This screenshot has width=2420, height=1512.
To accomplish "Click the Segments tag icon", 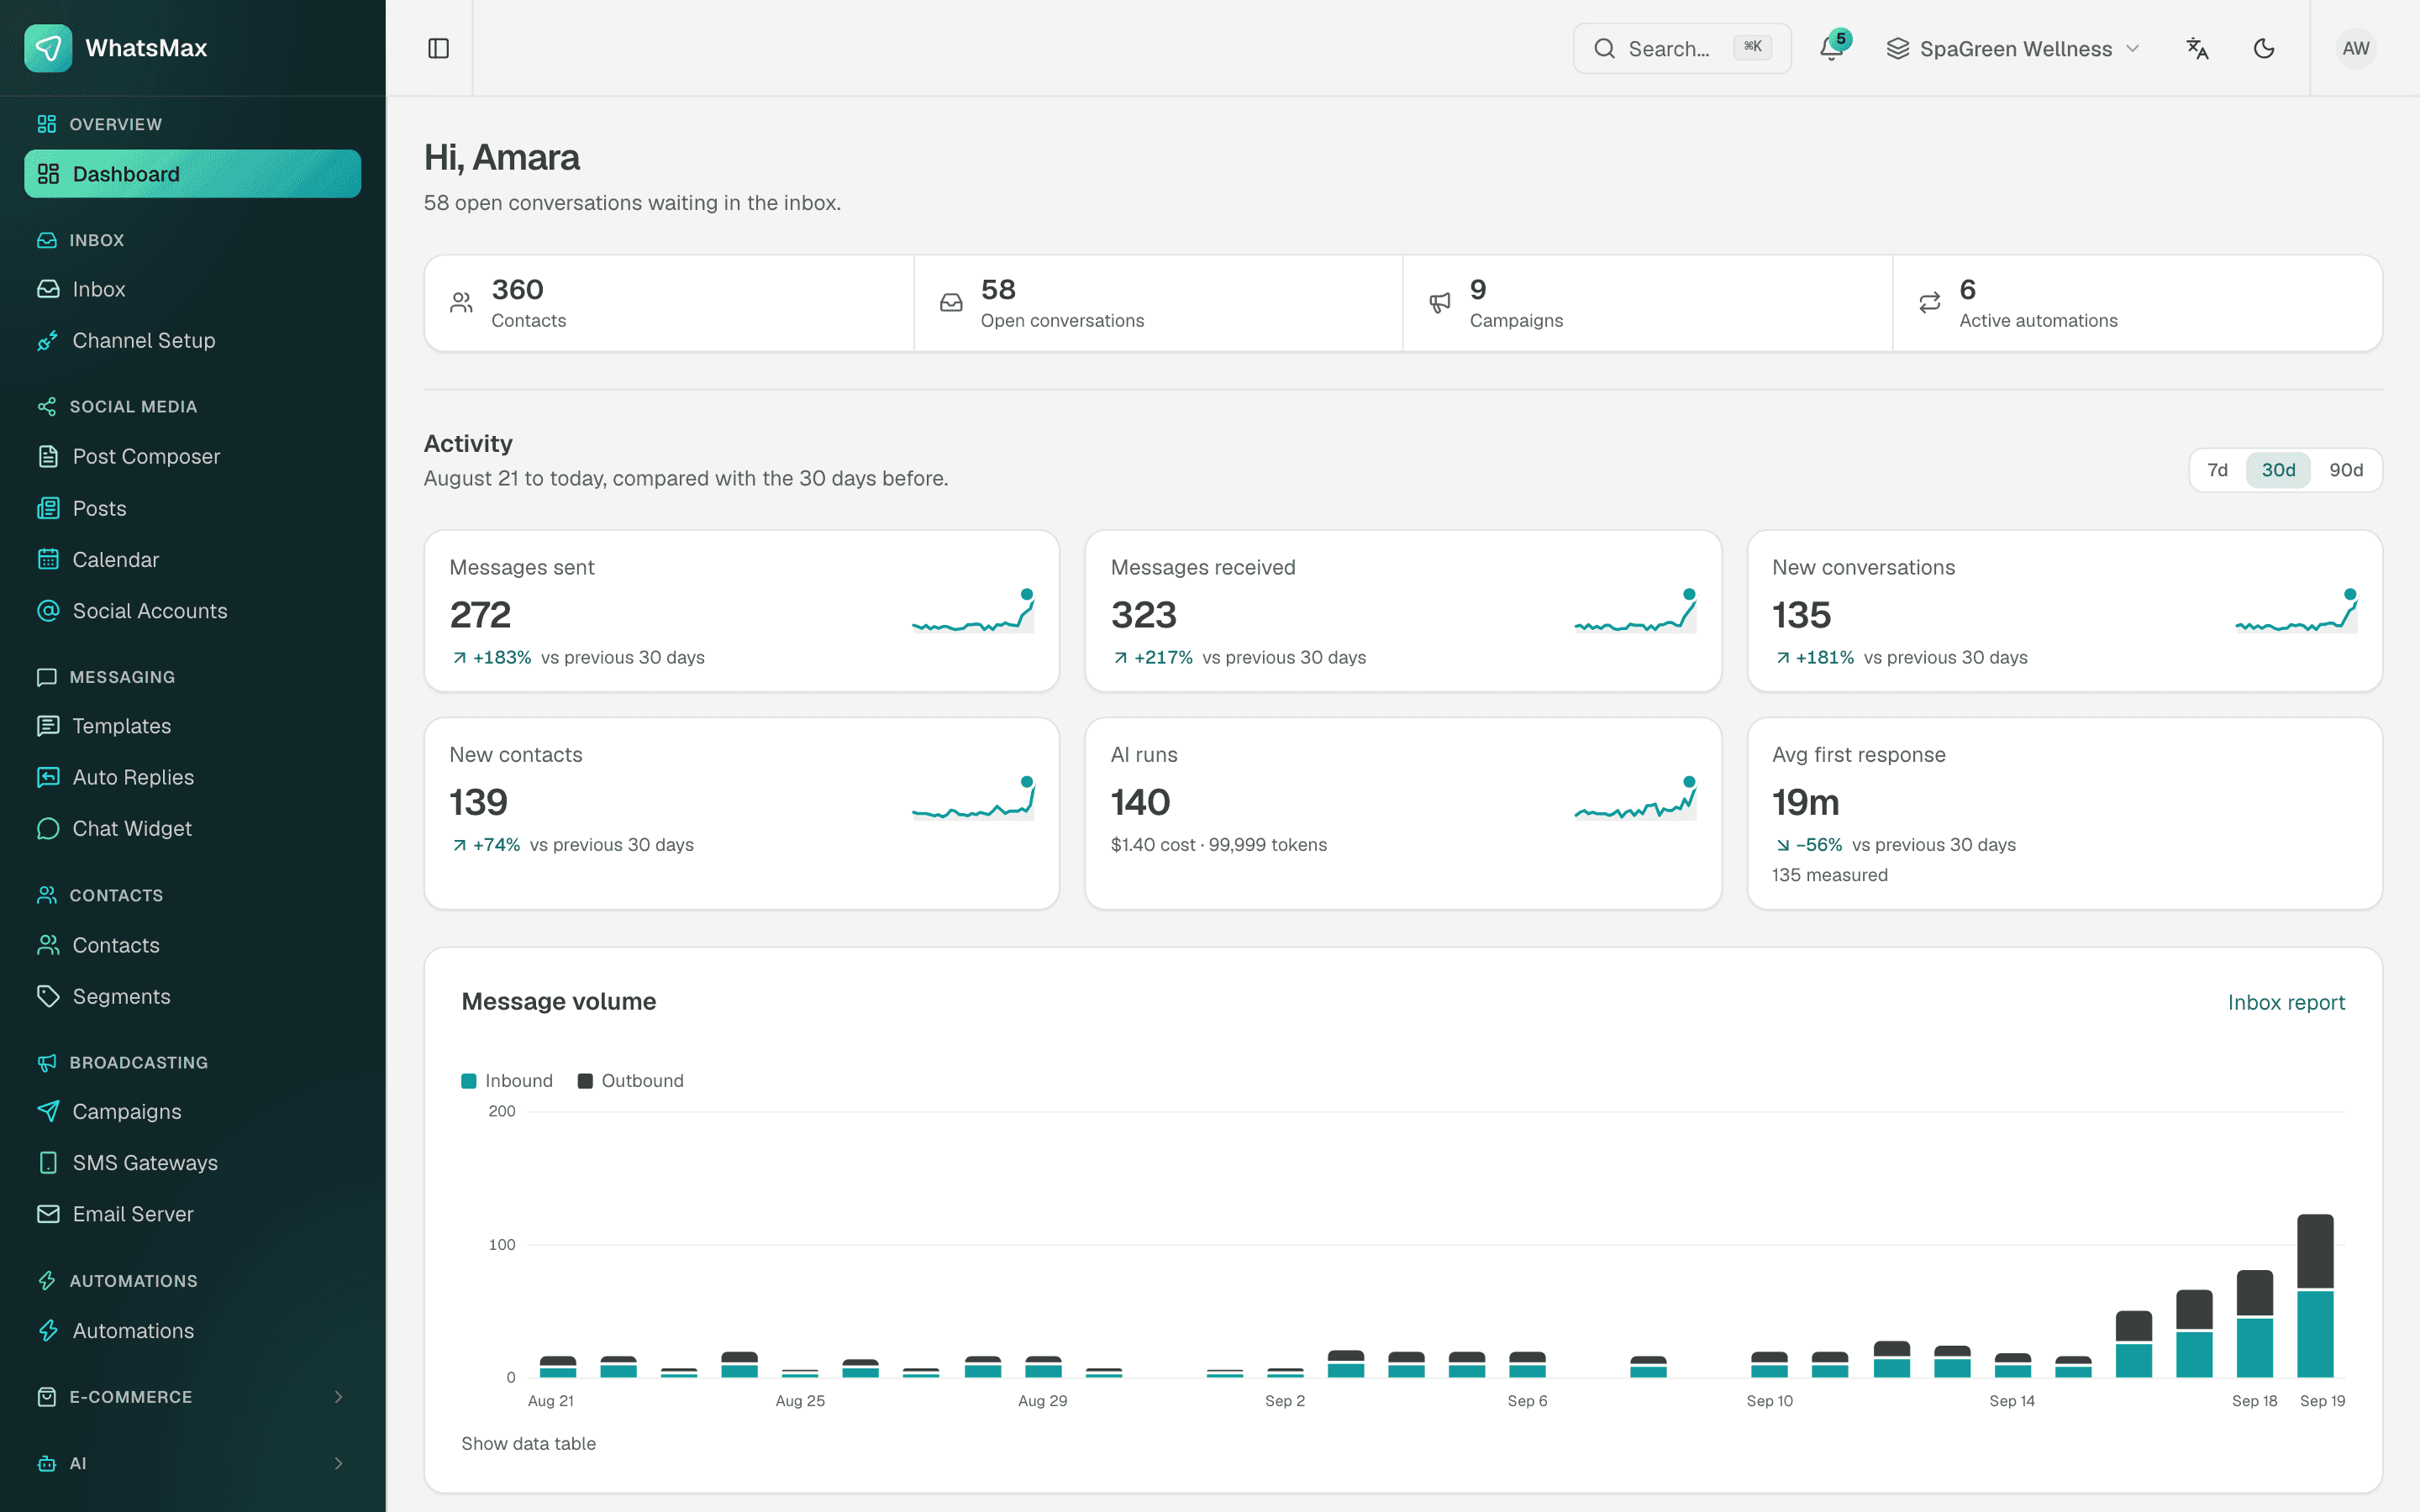I will pyautogui.click(x=48, y=996).
